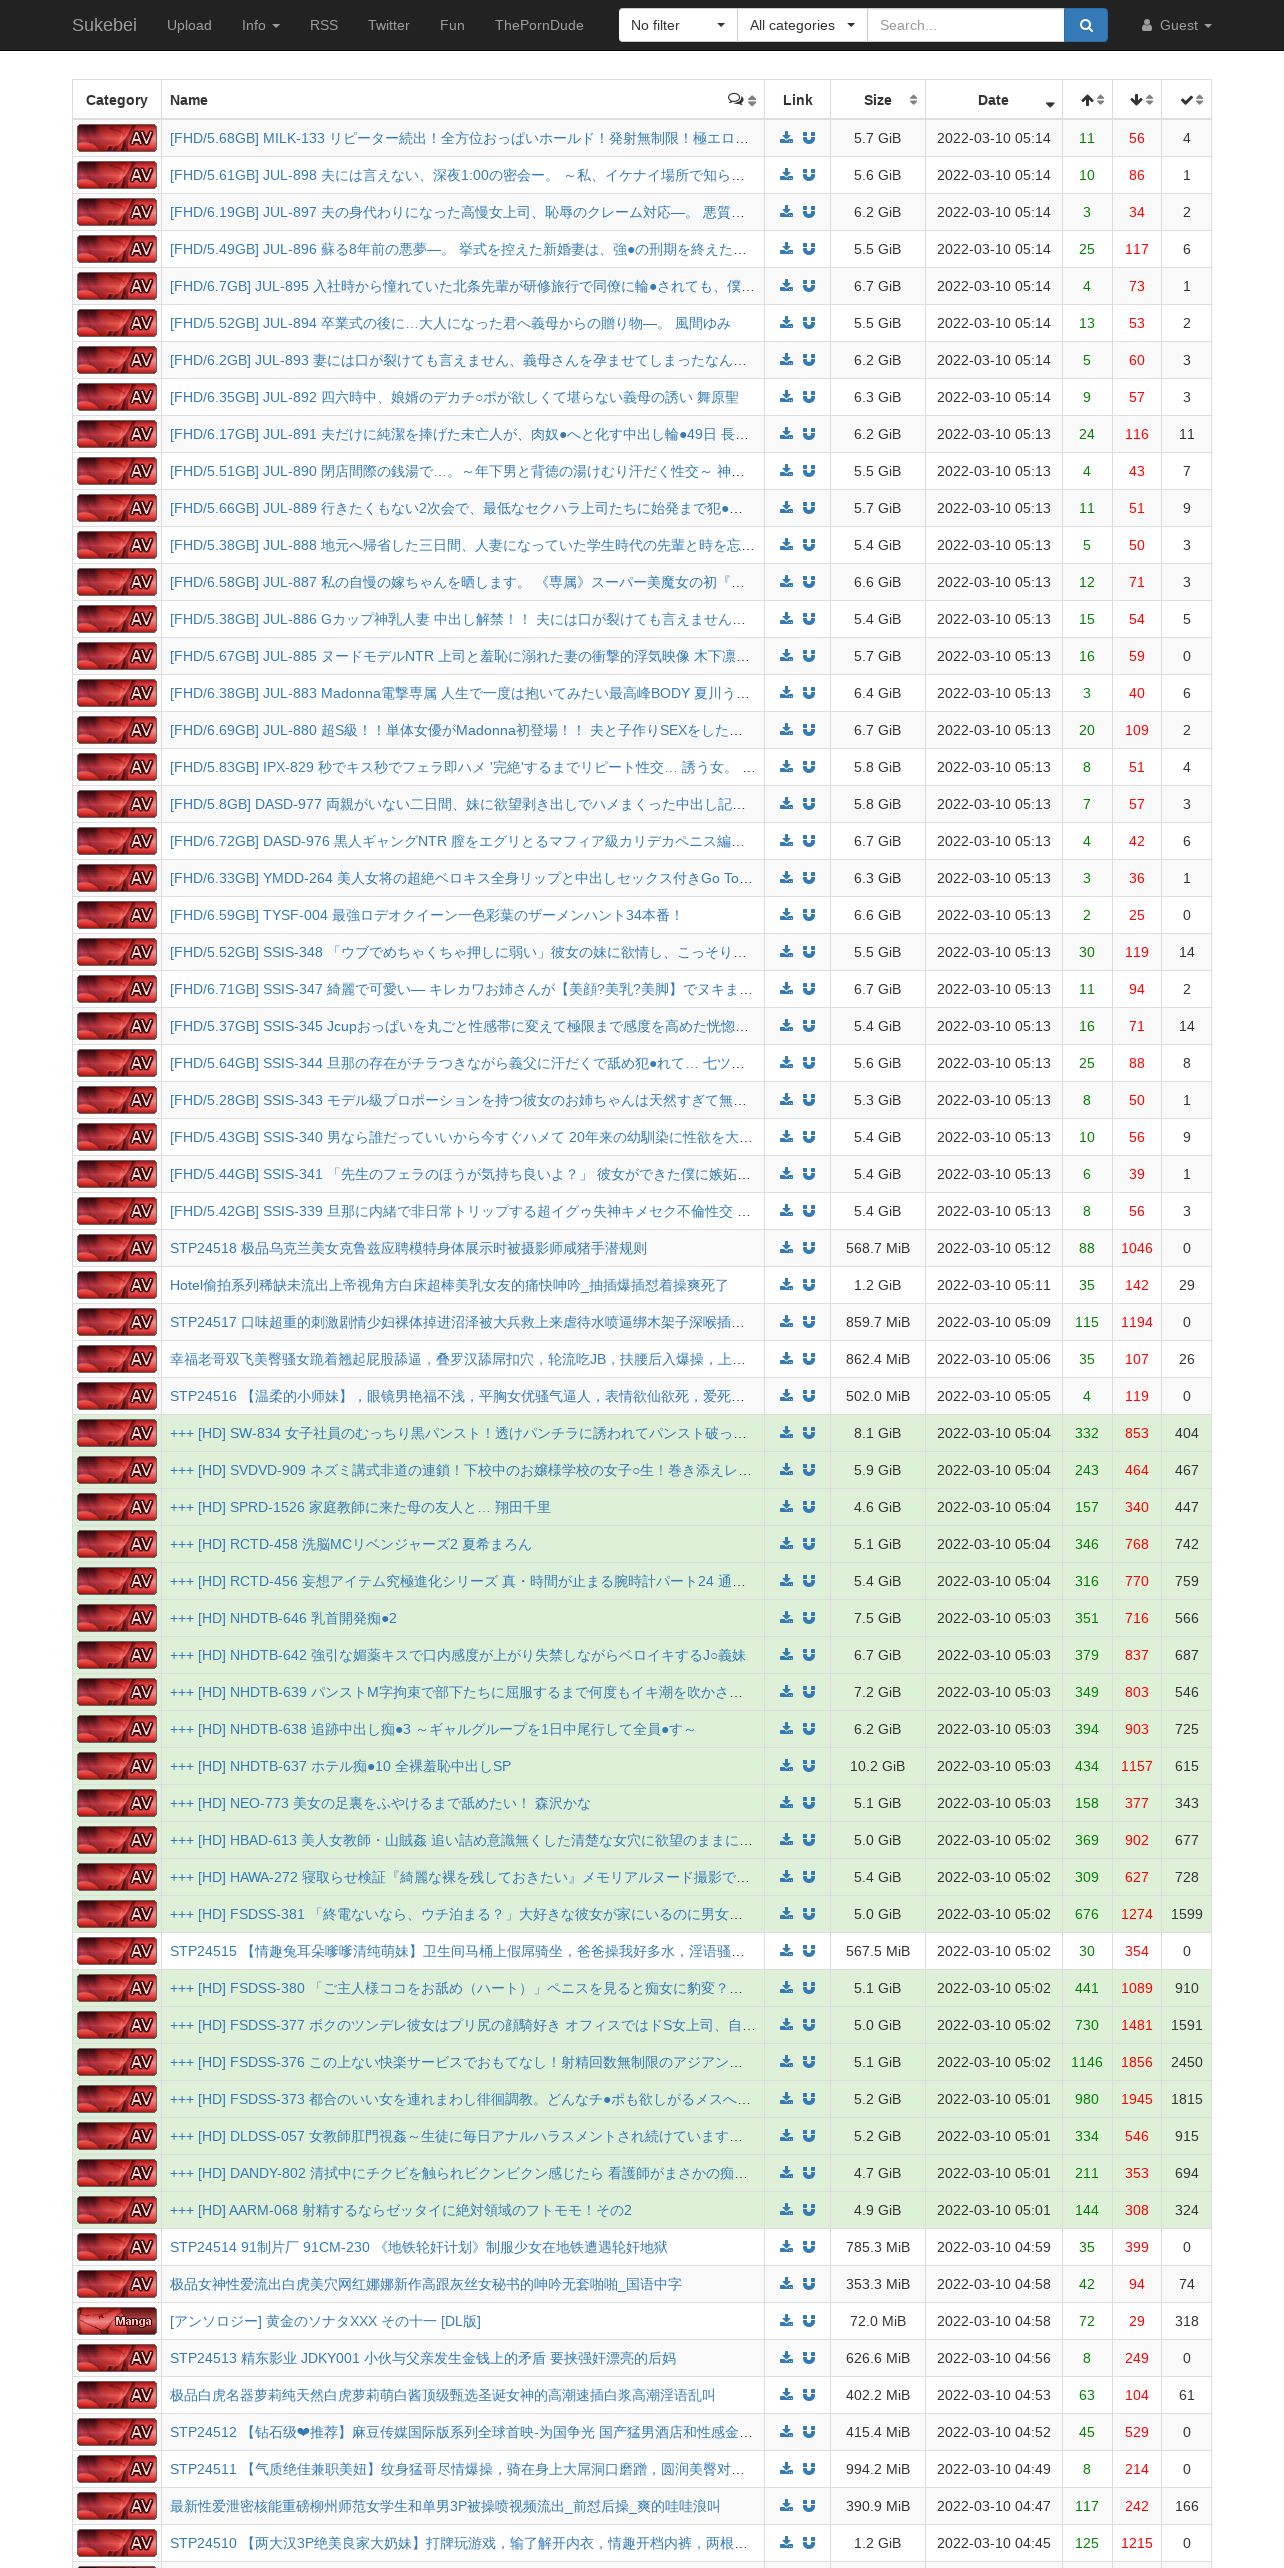This screenshot has height=2568, width=1284.
Task: Focus the Search text field
Action: point(965,25)
